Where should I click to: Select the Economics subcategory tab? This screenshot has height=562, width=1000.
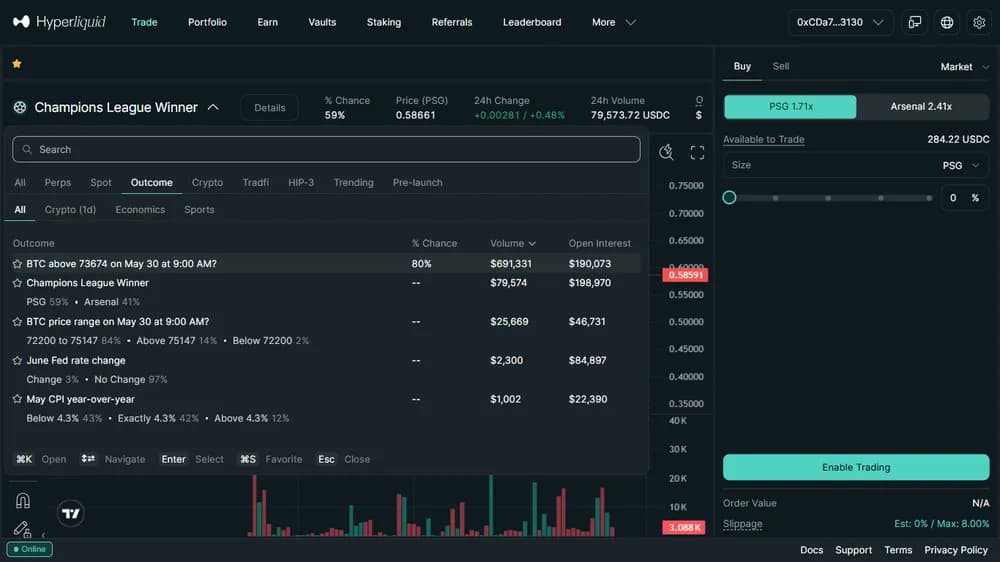[140, 209]
